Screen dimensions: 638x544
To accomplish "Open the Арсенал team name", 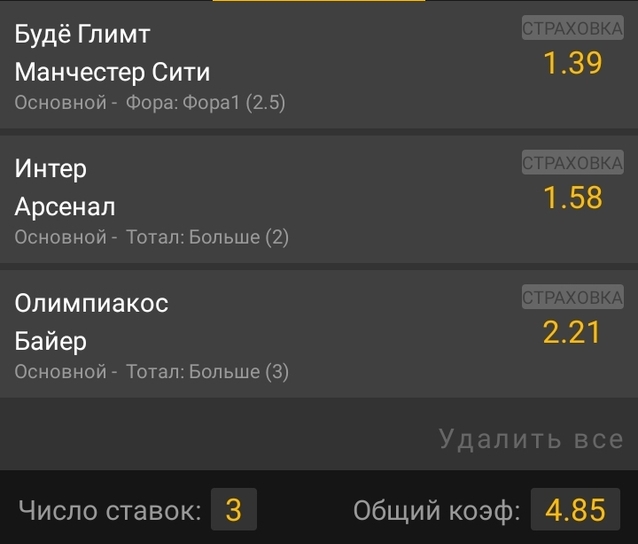I will tap(65, 207).
